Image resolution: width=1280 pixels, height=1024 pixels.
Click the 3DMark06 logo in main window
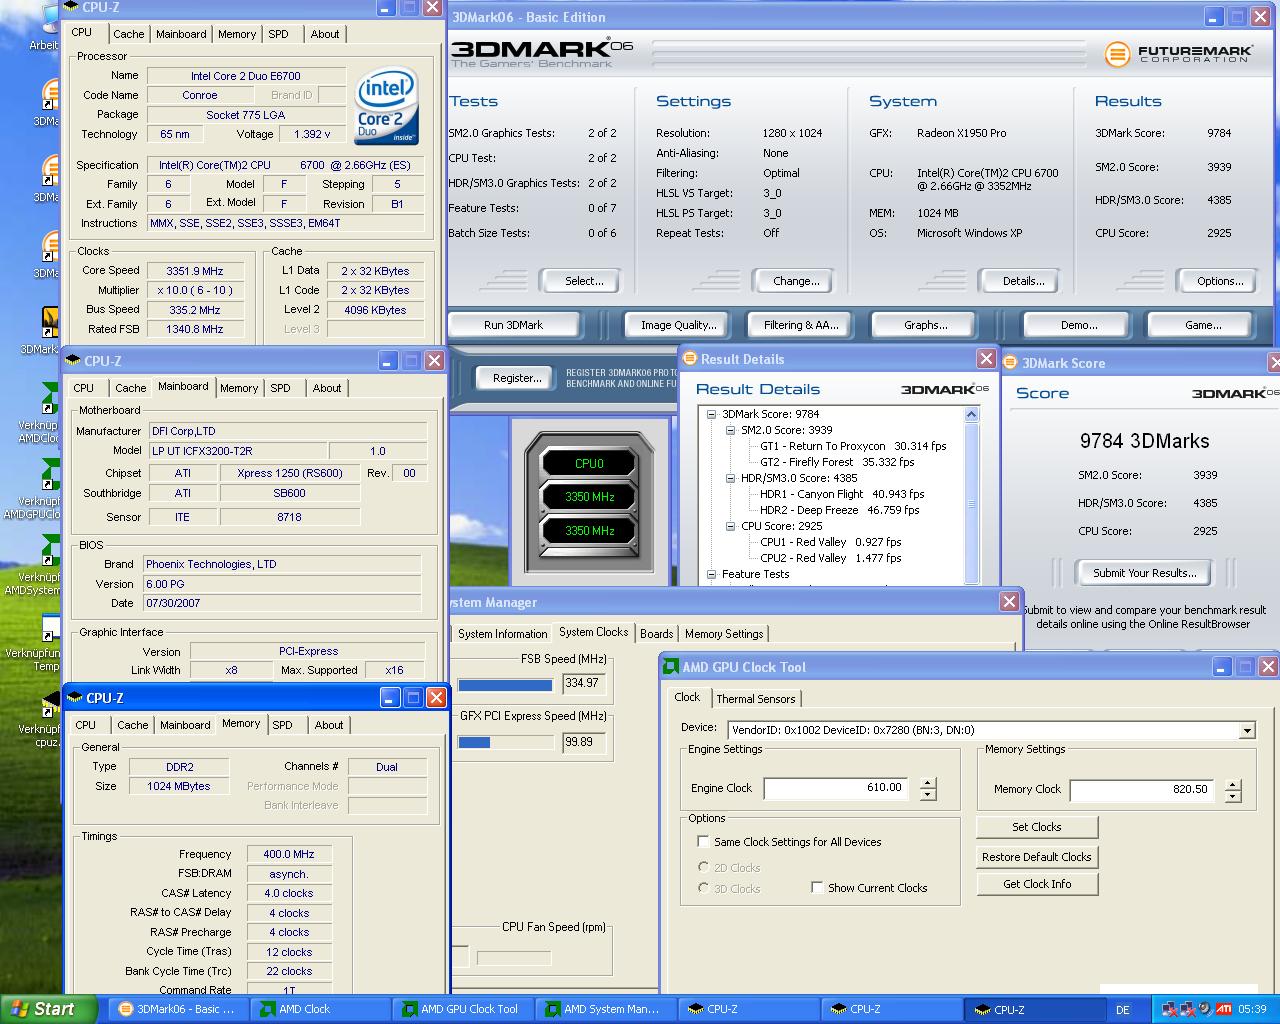[541, 53]
